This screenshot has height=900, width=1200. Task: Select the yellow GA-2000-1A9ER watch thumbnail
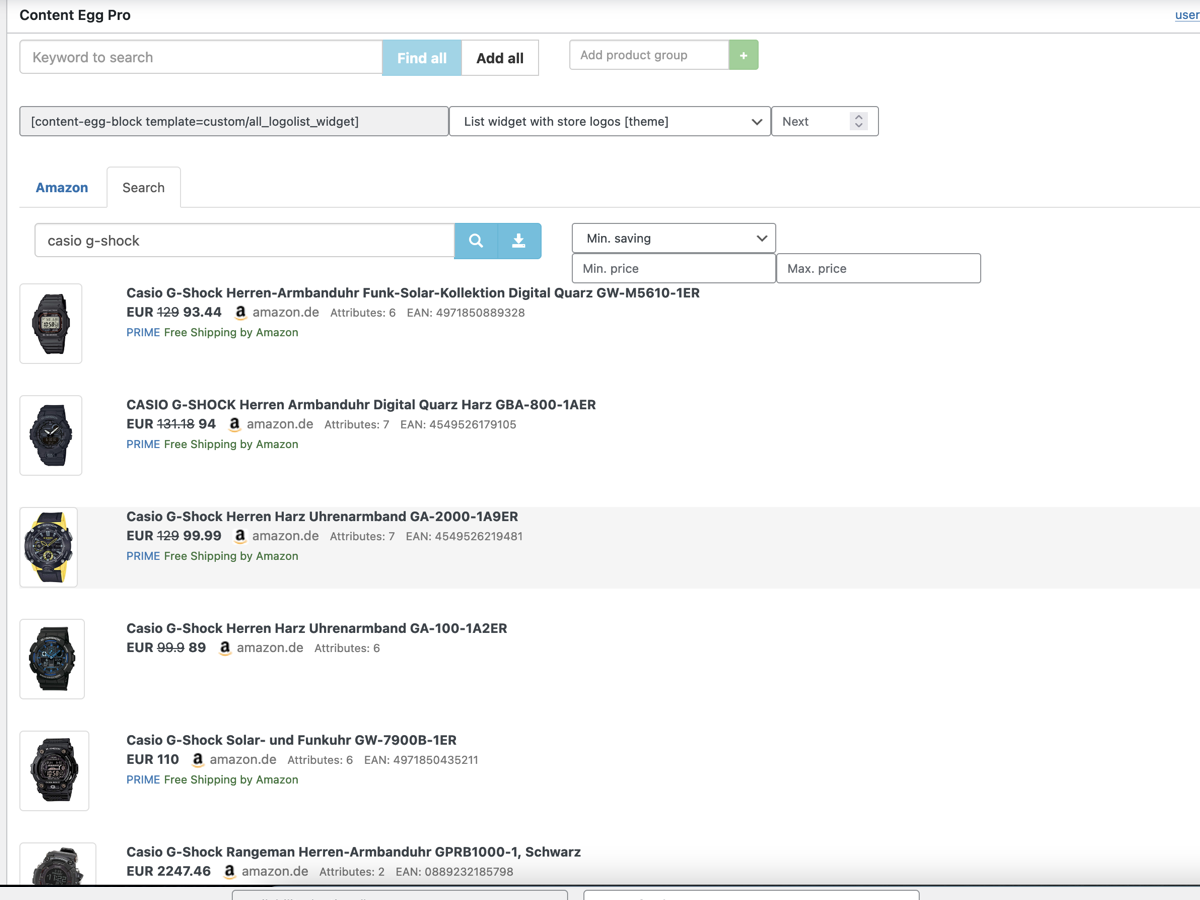(49, 547)
